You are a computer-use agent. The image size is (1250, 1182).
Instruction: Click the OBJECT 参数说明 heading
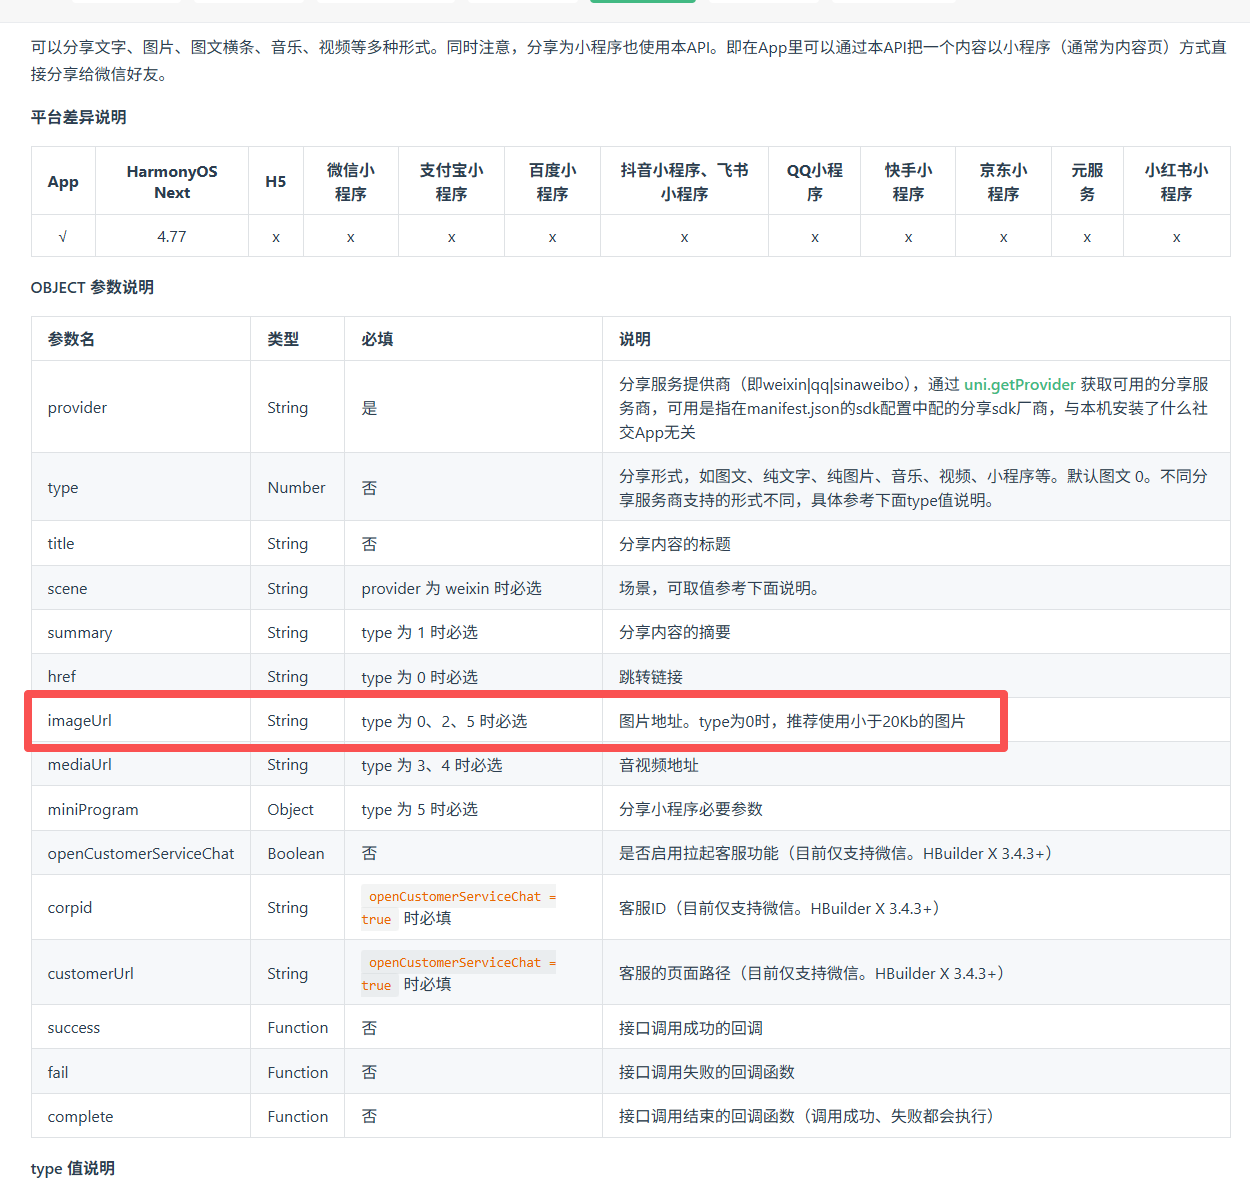[92, 287]
